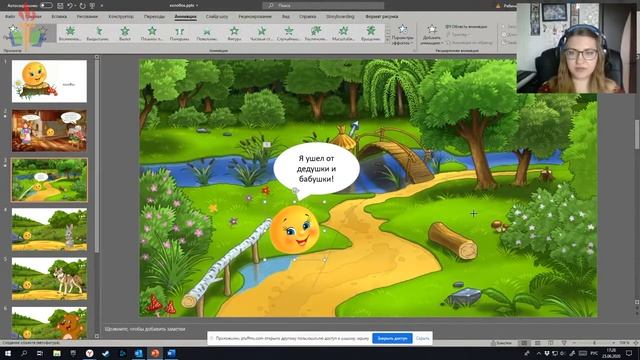
Task: Apply the Возникновение animation effect
Action: pyautogui.click(x=70, y=33)
